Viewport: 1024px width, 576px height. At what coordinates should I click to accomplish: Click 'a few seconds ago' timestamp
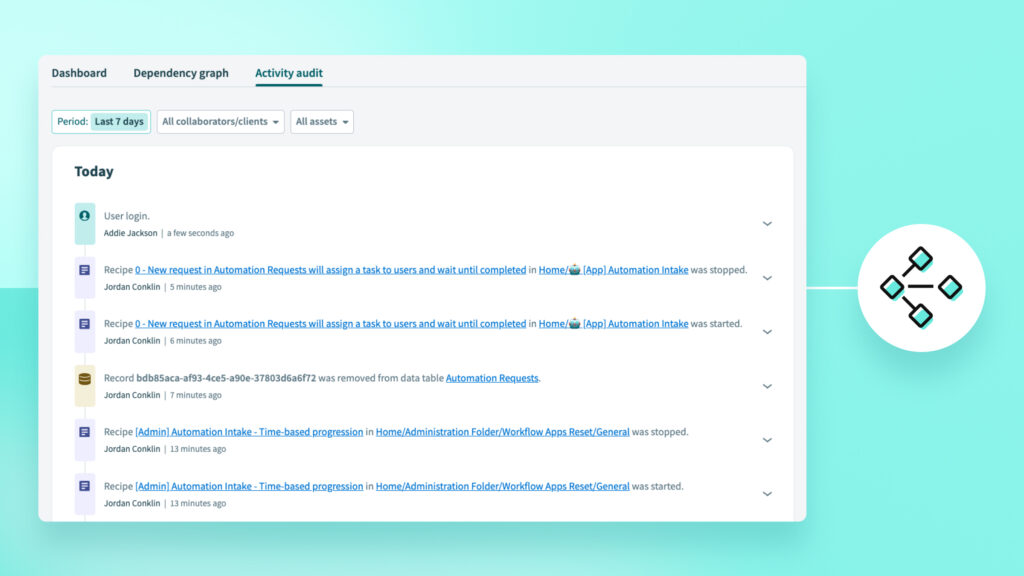coord(200,233)
